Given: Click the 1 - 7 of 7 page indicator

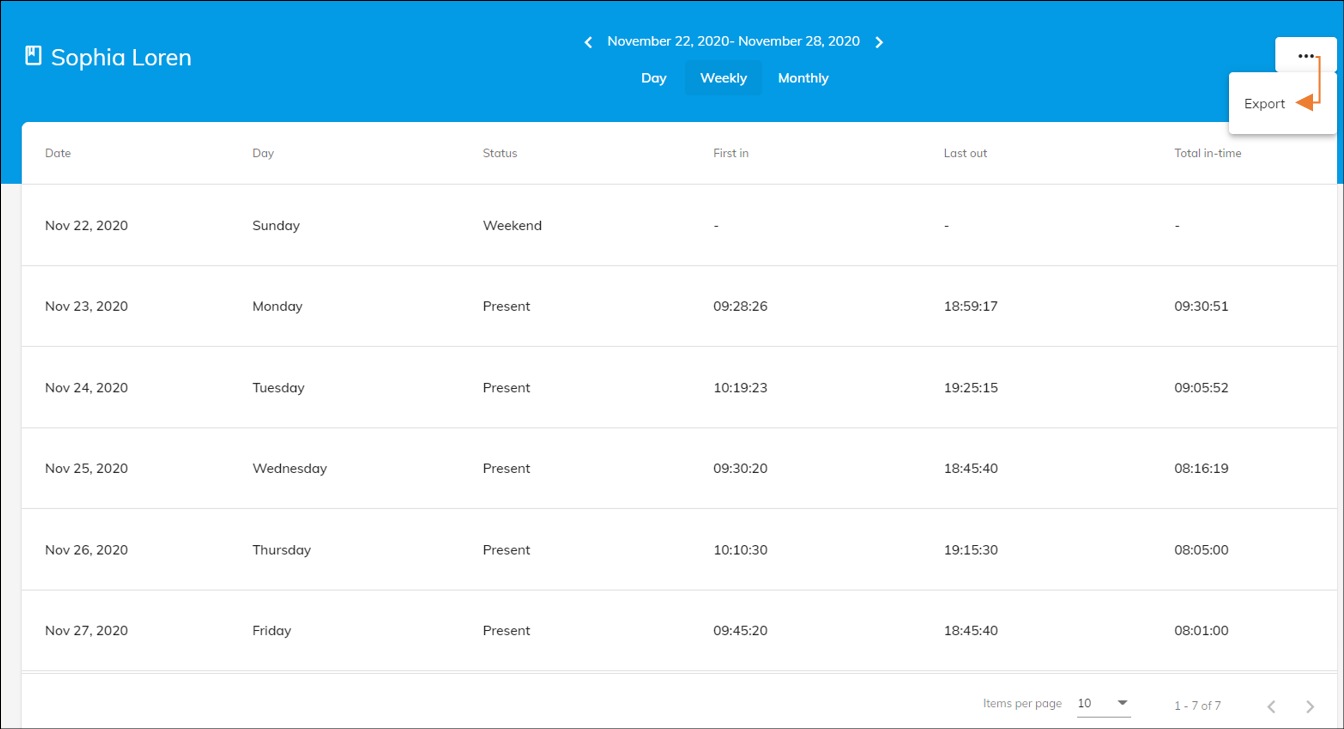Looking at the screenshot, I should point(1197,706).
